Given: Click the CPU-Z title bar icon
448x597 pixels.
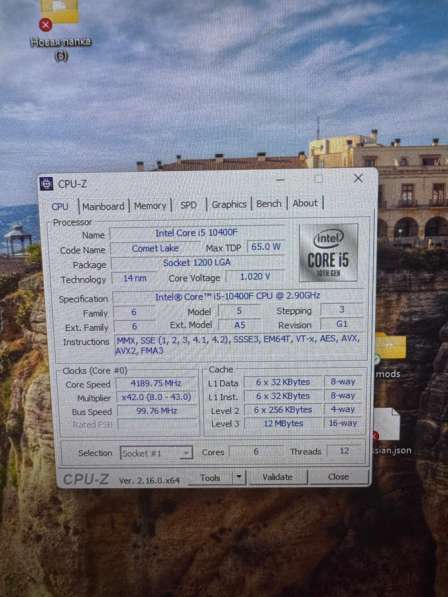Looking at the screenshot, I should click(47, 184).
